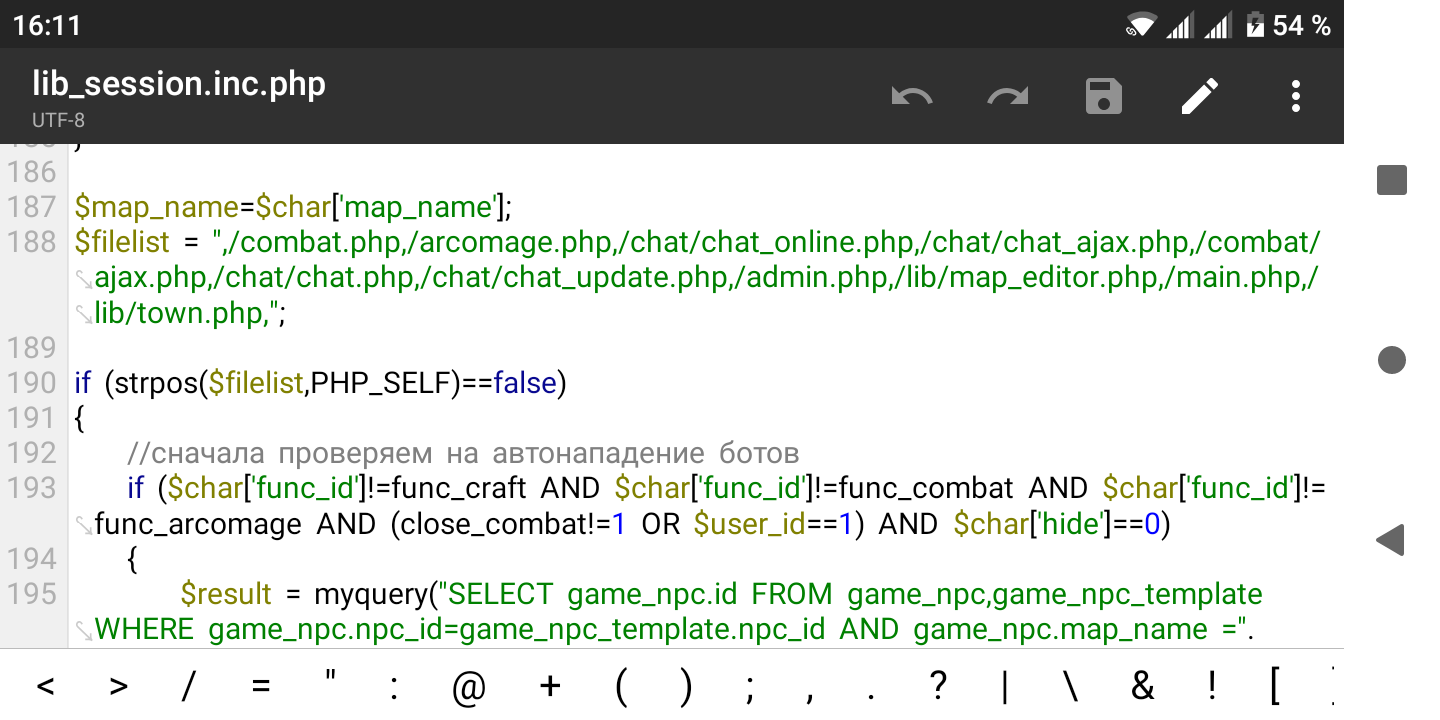Tap the UTF-8 encoding label
The height and width of the screenshot is (720, 1440).
tap(58, 120)
